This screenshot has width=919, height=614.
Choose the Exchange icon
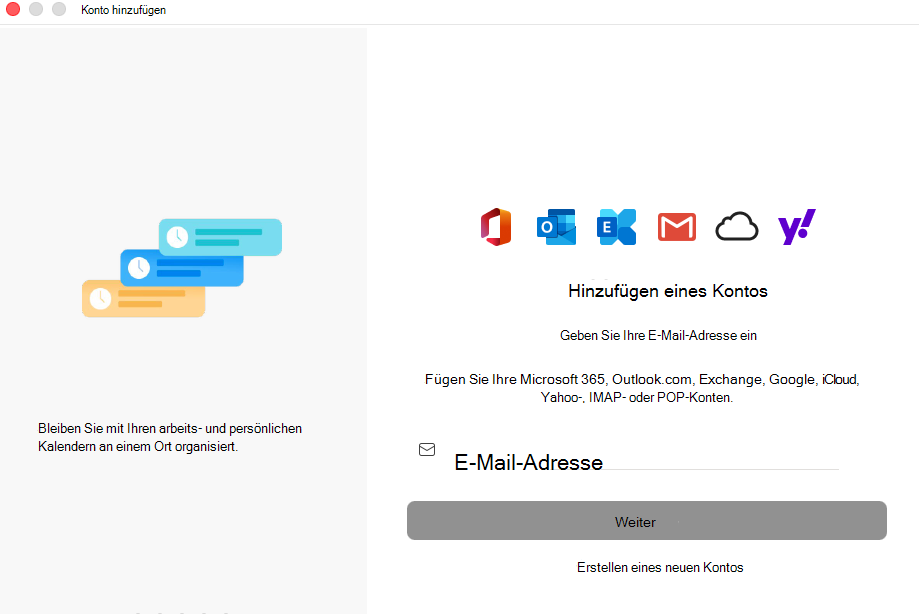(617, 227)
